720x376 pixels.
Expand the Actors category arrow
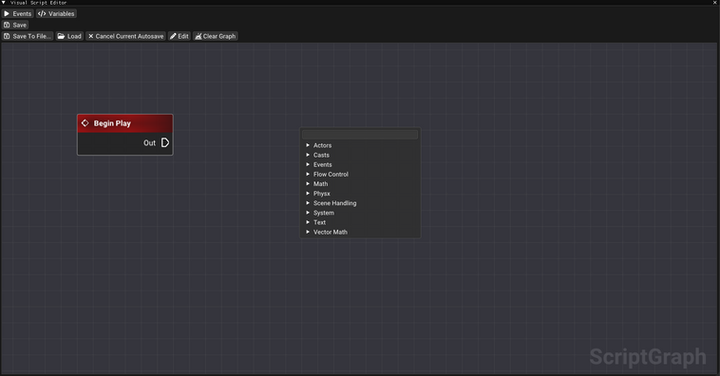(308, 145)
